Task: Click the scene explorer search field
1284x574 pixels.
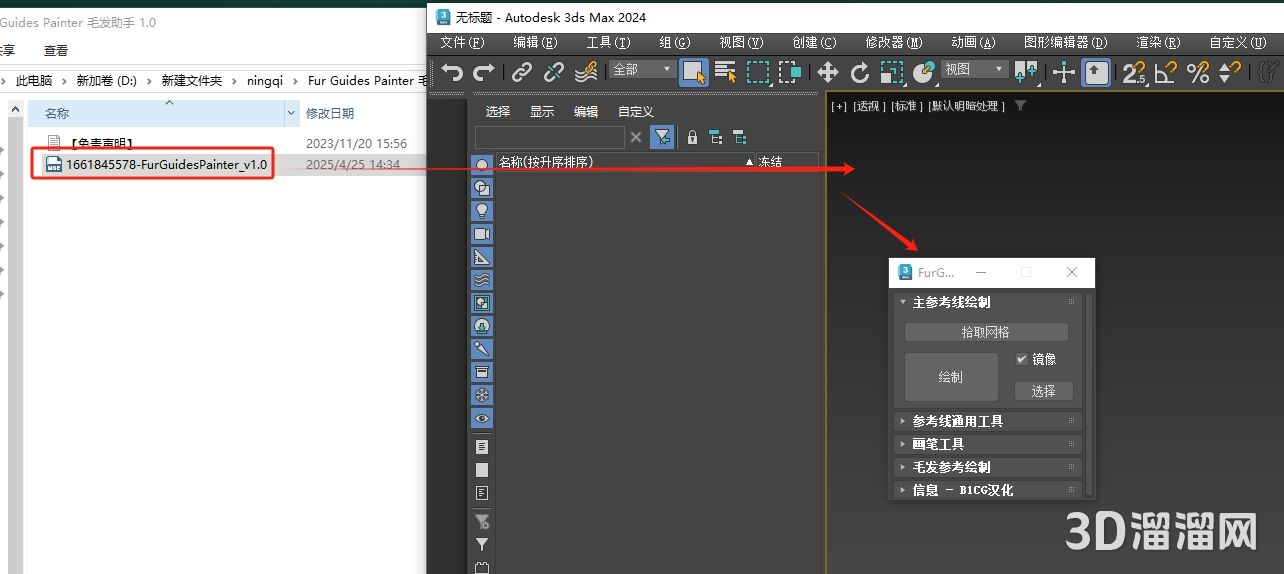Action: (x=549, y=138)
